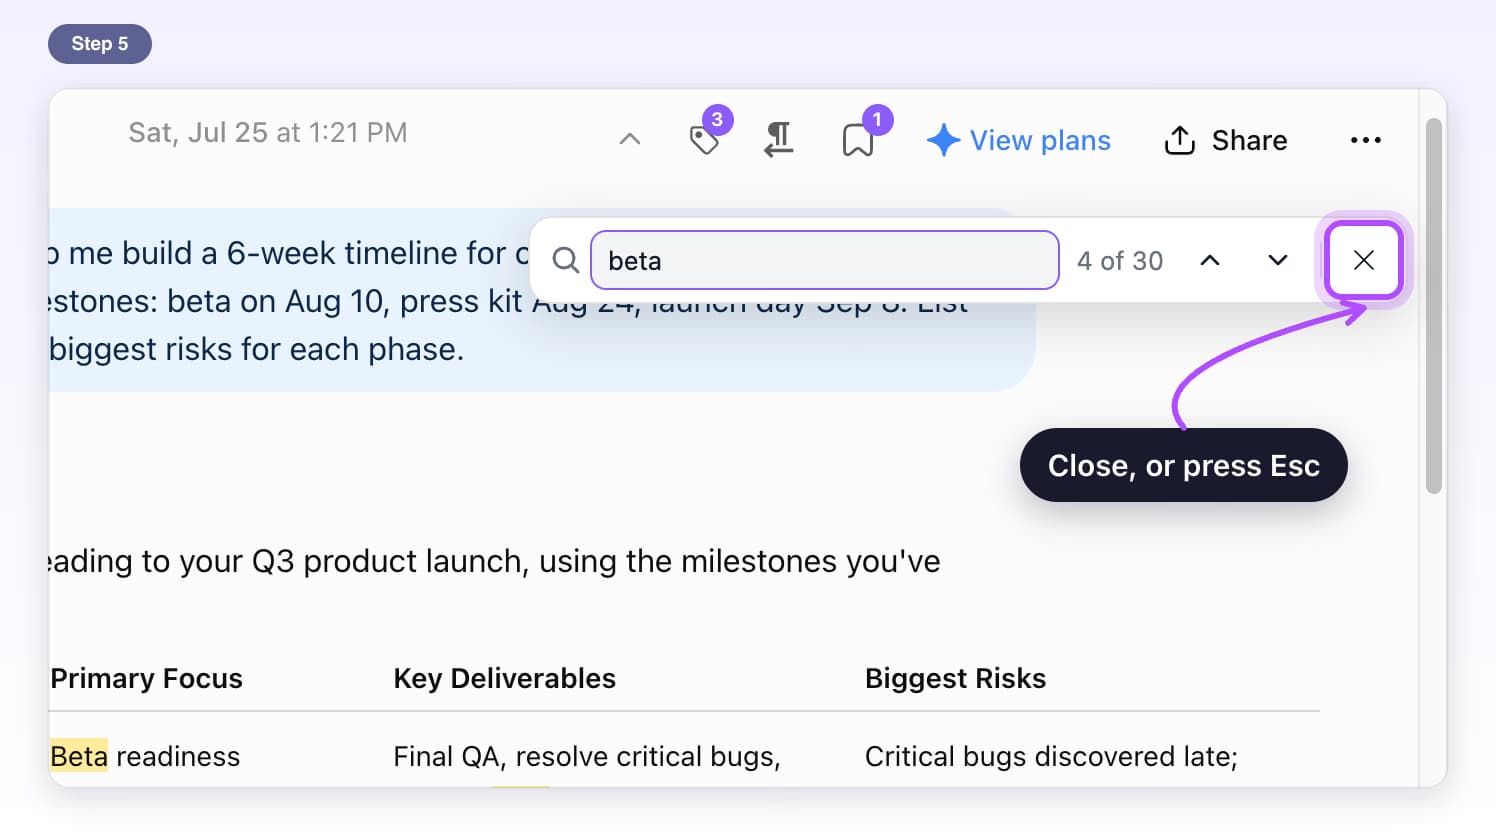The height and width of the screenshot is (836, 1496).
Task: Click the upload icon beside Share
Action: [1180, 140]
